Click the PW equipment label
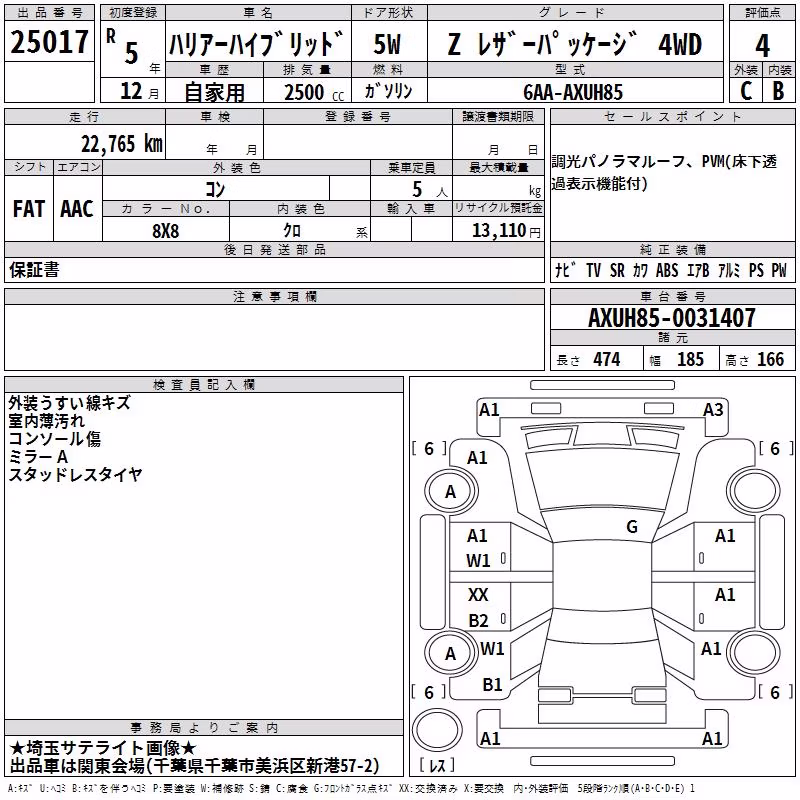The height and width of the screenshot is (800, 800). pos(779,270)
